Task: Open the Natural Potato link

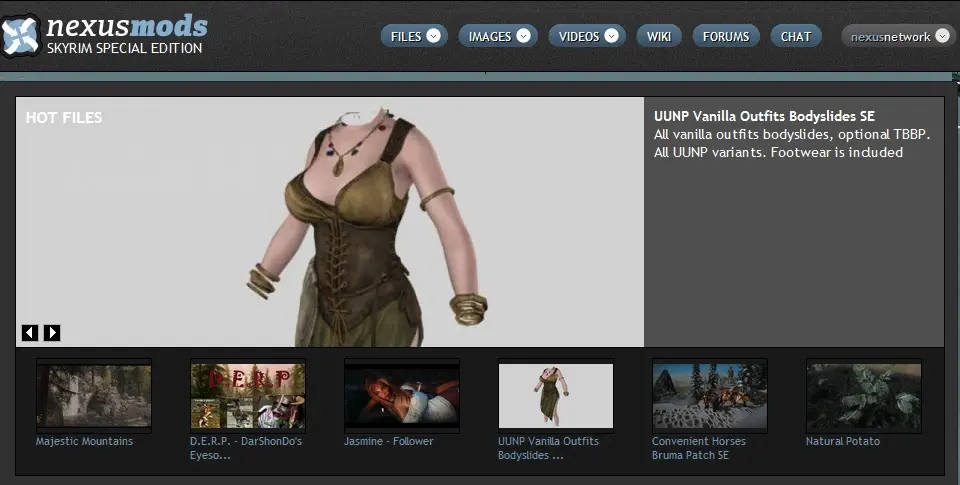Action: pyautogui.click(x=842, y=441)
